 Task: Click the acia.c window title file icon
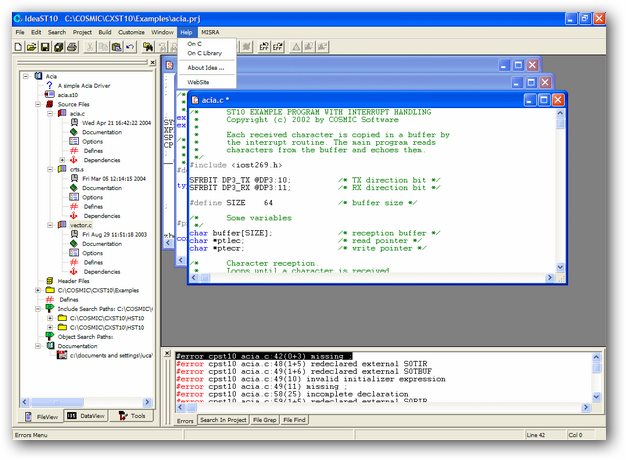(x=195, y=100)
